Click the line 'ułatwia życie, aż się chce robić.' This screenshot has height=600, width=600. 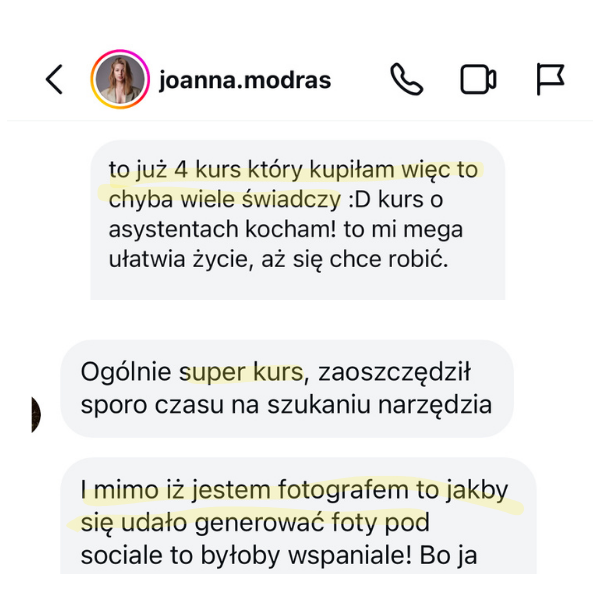pos(278,260)
